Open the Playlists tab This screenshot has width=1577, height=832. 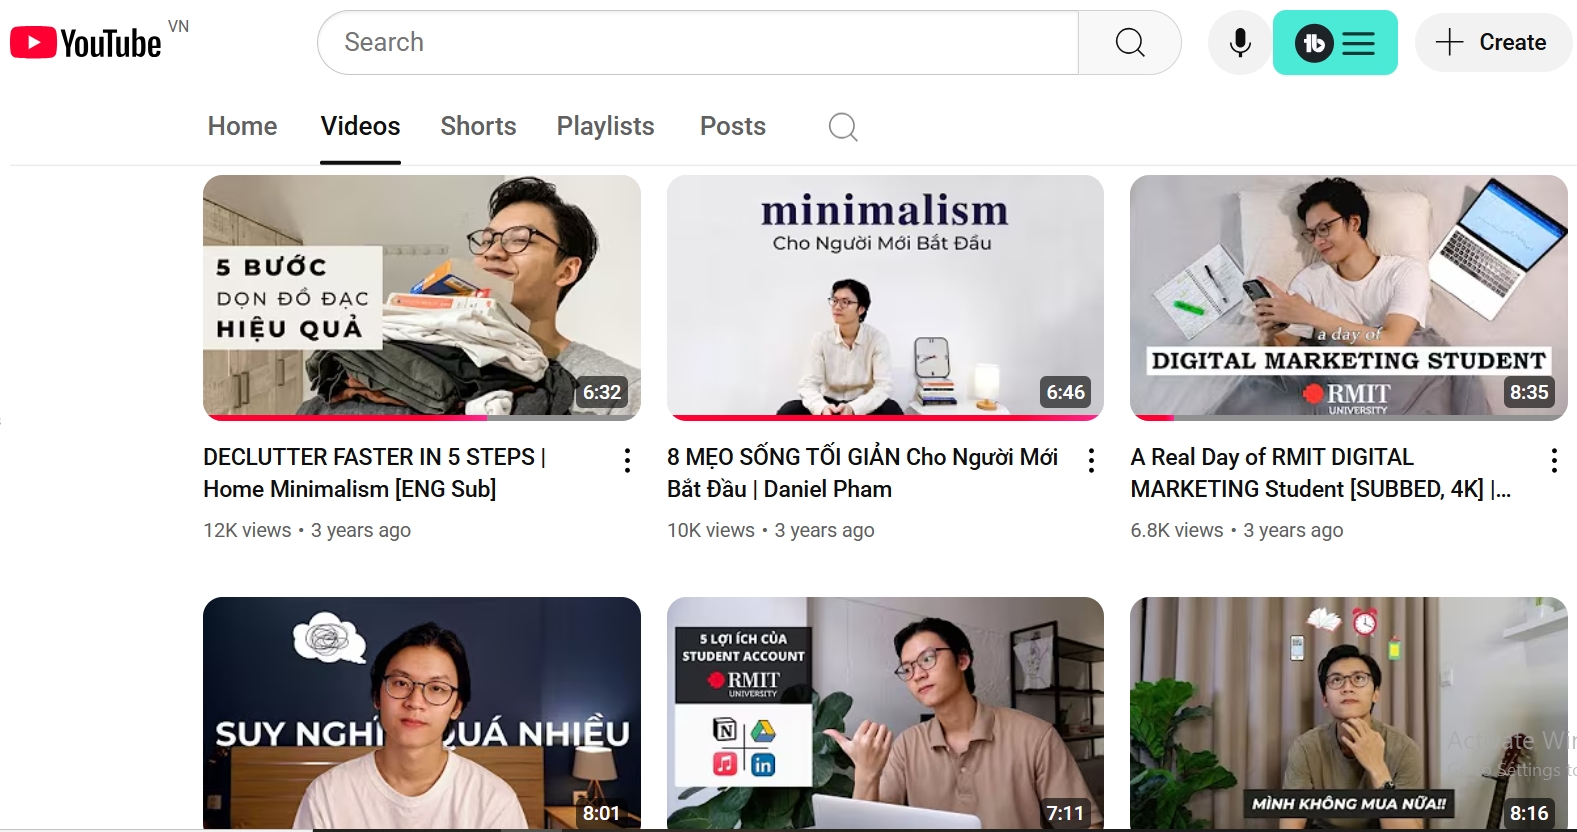tap(605, 126)
